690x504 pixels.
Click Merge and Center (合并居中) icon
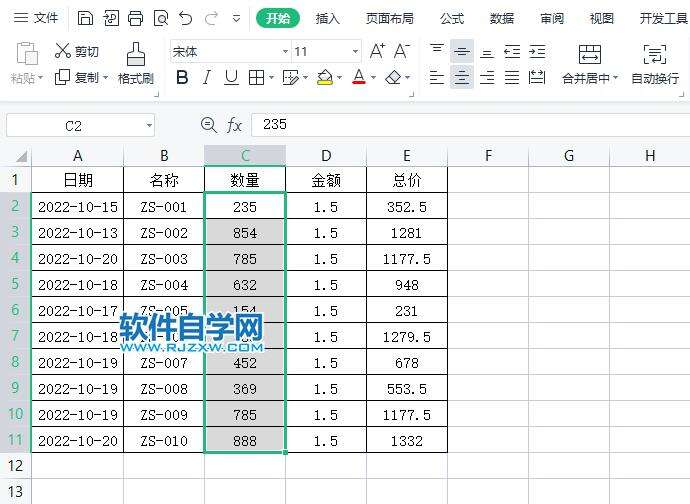coord(590,54)
